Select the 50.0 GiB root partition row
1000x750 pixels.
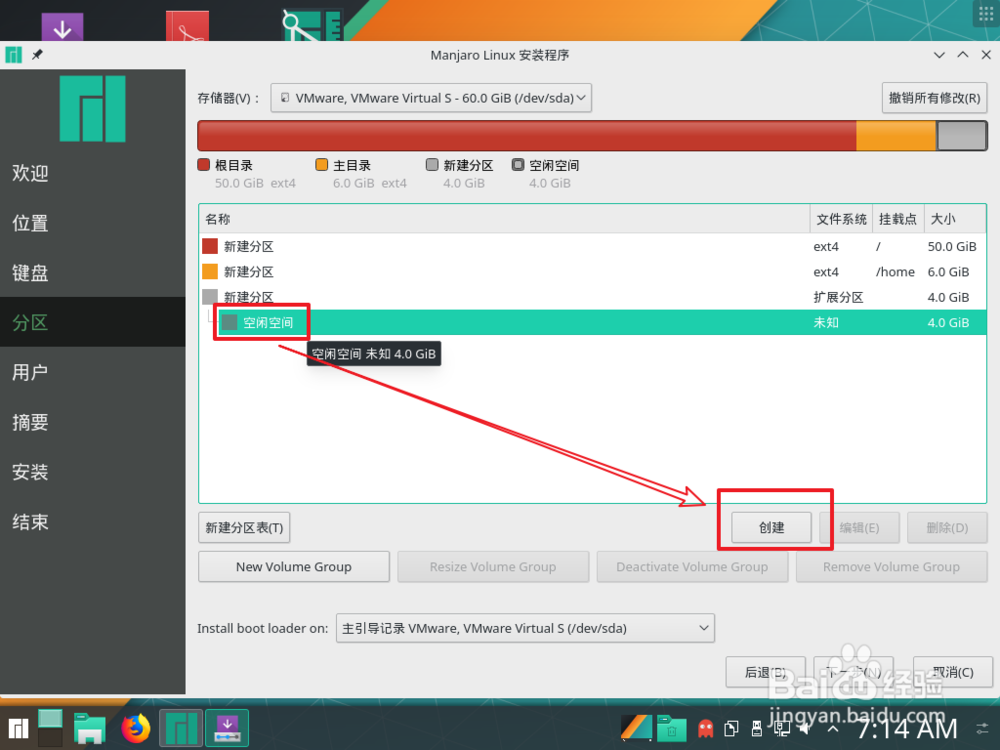(592, 246)
